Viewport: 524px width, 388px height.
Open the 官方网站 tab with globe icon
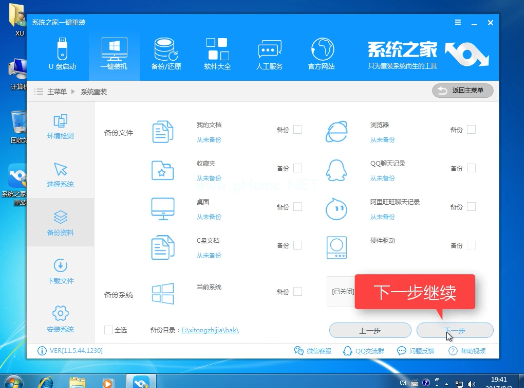click(x=321, y=53)
